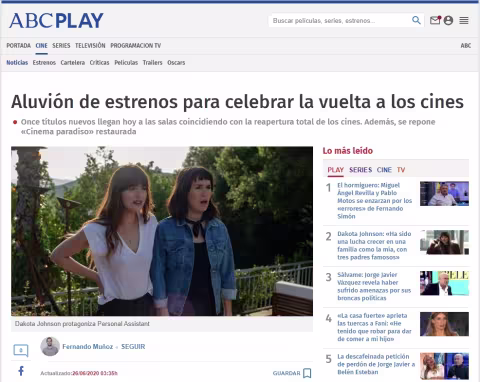Click Fernando Muñoz author avatar

click(x=50, y=346)
